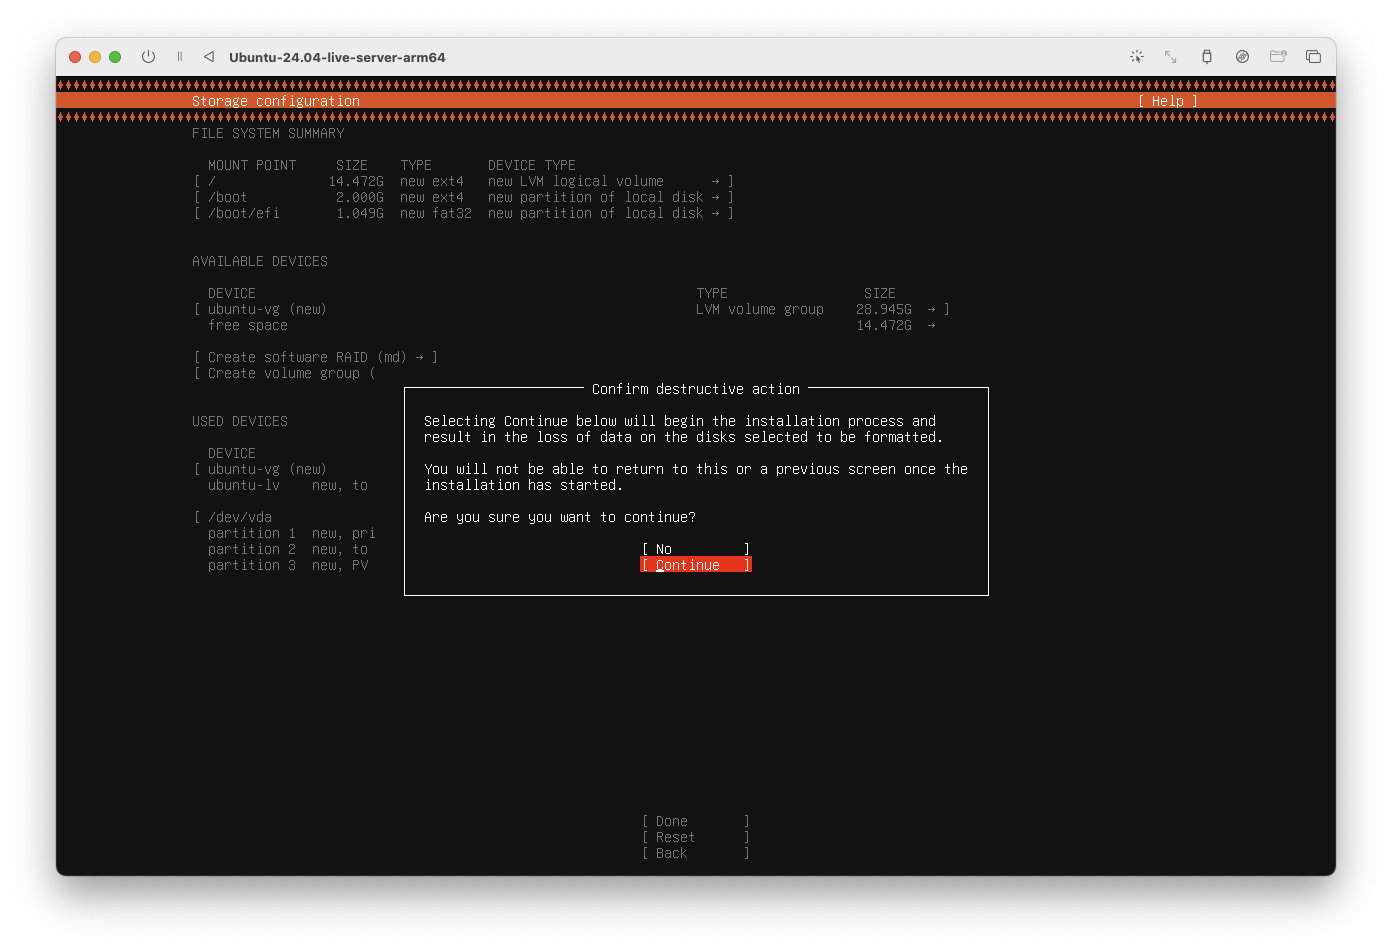Open the shared folder icon
This screenshot has width=1392, height=950.
click(x=1278, y=57)
